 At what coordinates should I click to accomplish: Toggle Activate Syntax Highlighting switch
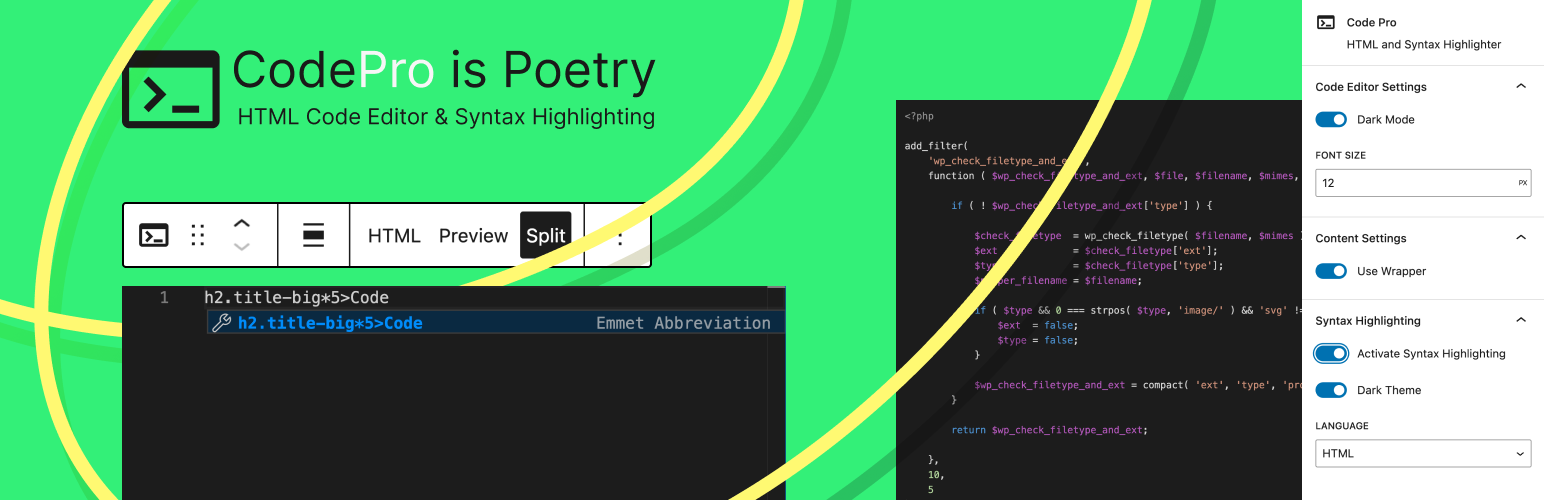pos(1331,354)
